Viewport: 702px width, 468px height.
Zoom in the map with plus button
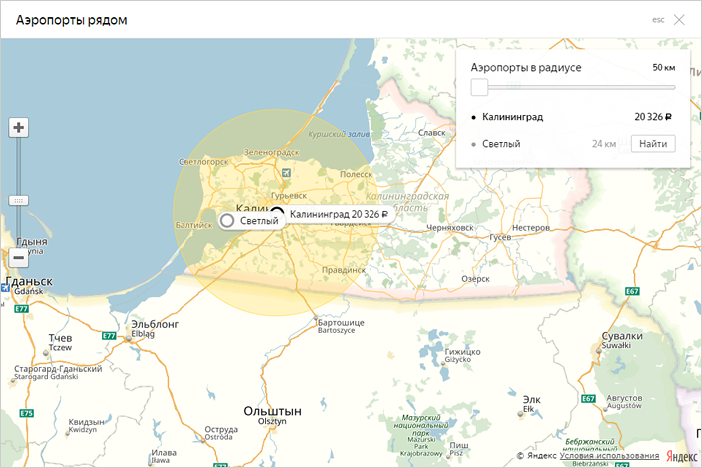click(x=18, y=128)
